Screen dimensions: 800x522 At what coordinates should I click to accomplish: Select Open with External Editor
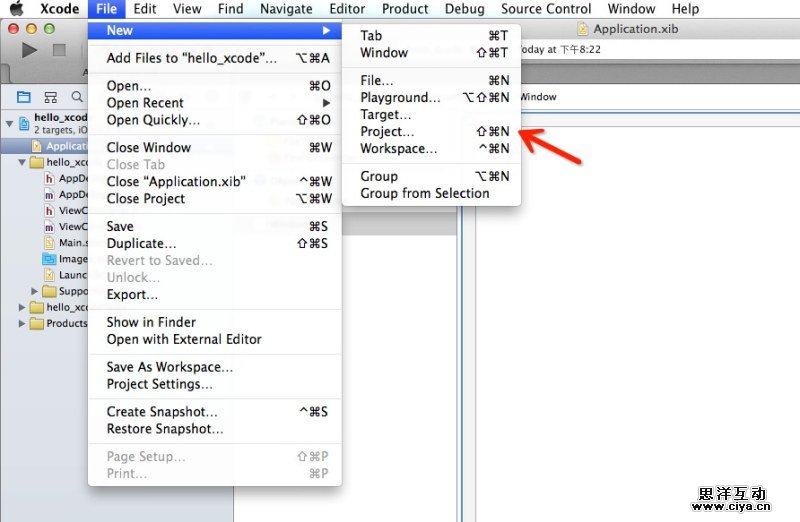coord(215,339)
